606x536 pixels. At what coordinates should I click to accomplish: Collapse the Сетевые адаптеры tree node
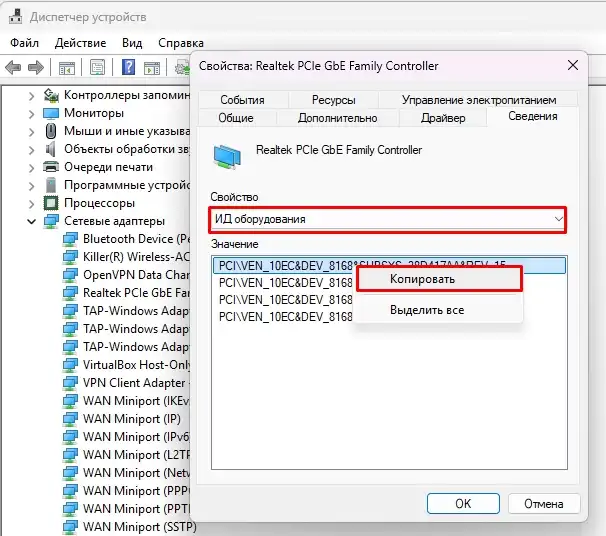[31, 221]
